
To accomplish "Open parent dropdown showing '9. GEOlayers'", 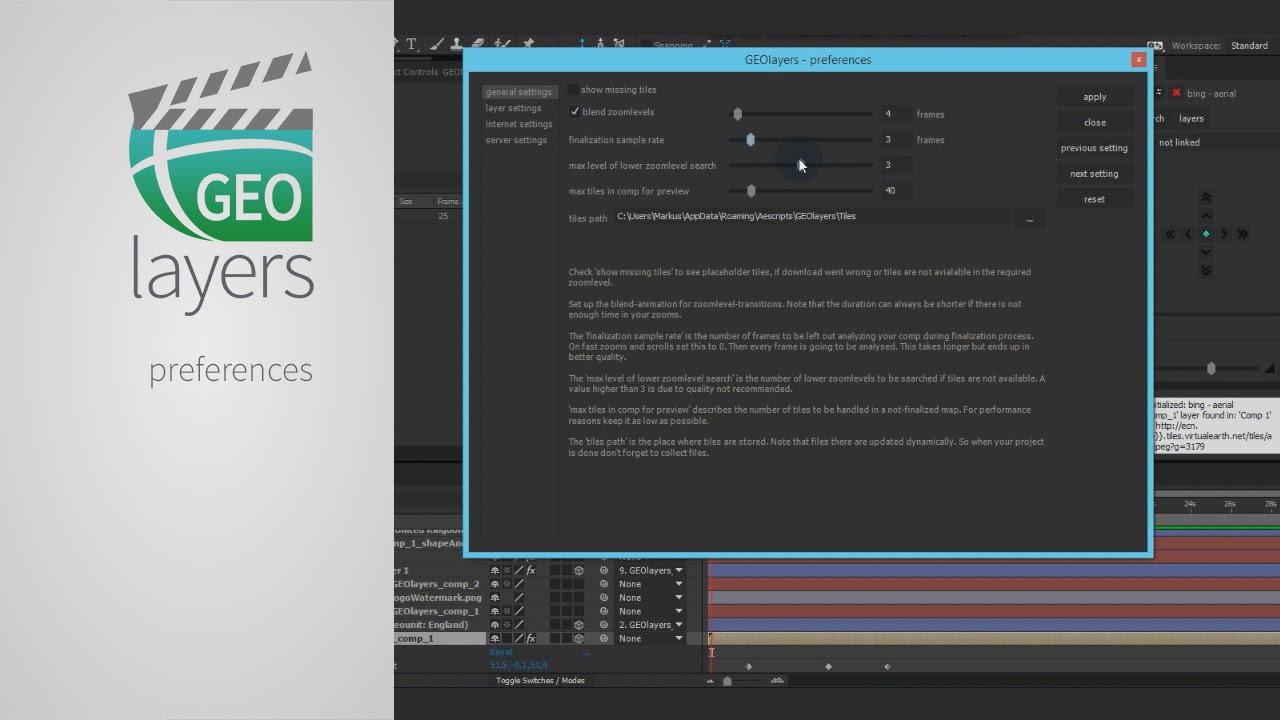I will pyautogui.click(x=651, y=571).
